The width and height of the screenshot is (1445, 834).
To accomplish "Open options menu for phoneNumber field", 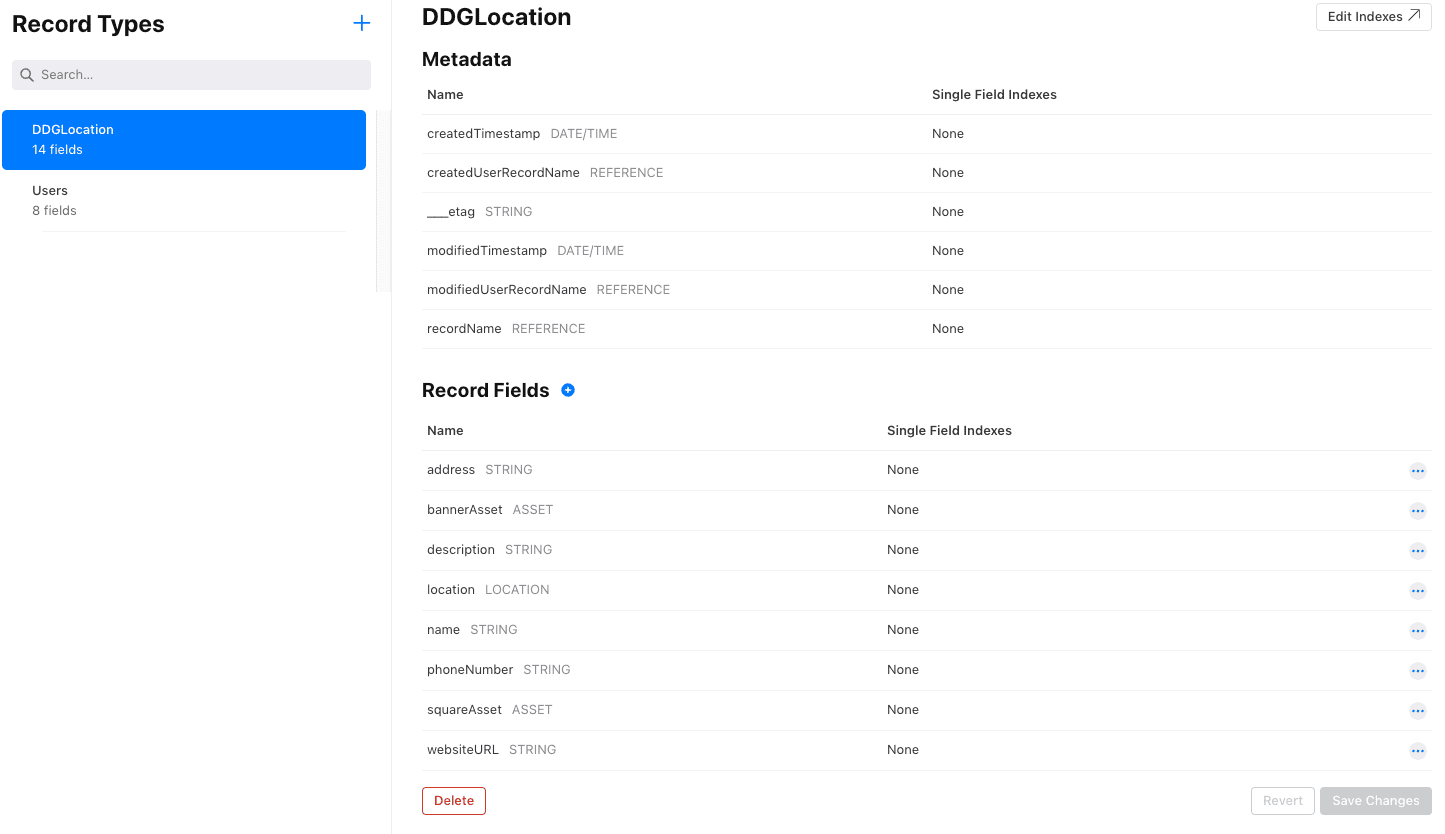I will point(1417,671).
